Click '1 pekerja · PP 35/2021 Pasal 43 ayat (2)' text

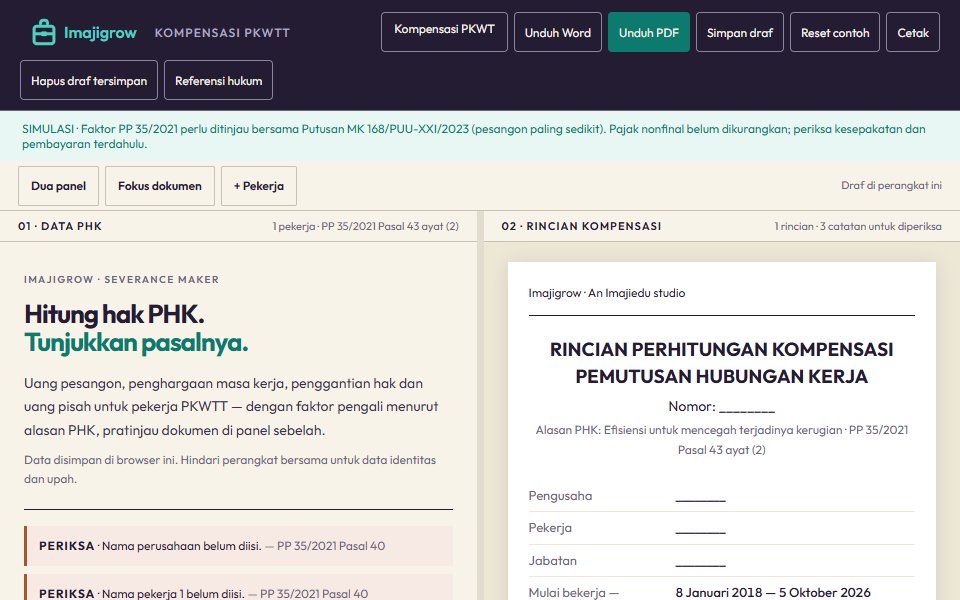[366, 227]
